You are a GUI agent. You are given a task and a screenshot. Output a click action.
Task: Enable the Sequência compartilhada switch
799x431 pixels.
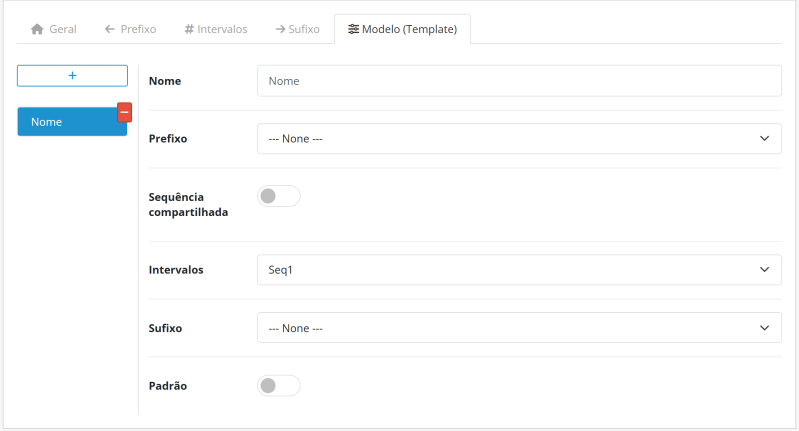pos(278,196)
